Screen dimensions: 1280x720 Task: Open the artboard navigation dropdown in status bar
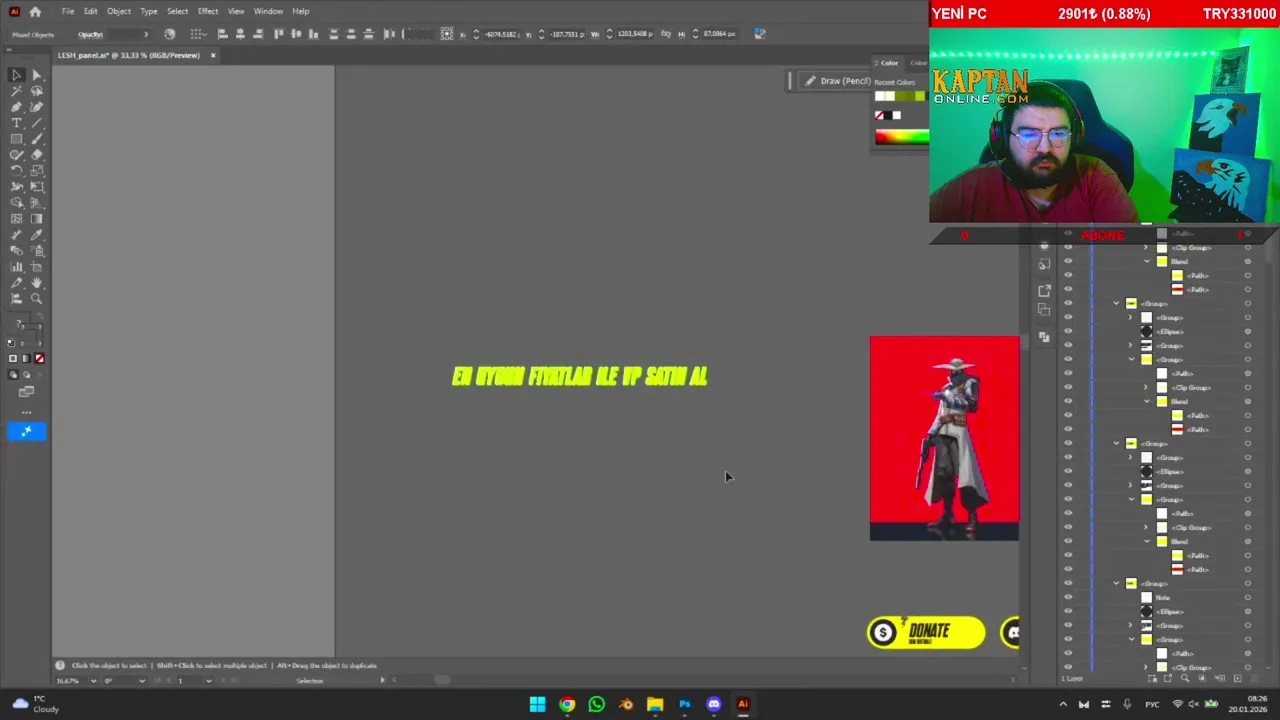(208, 681)
